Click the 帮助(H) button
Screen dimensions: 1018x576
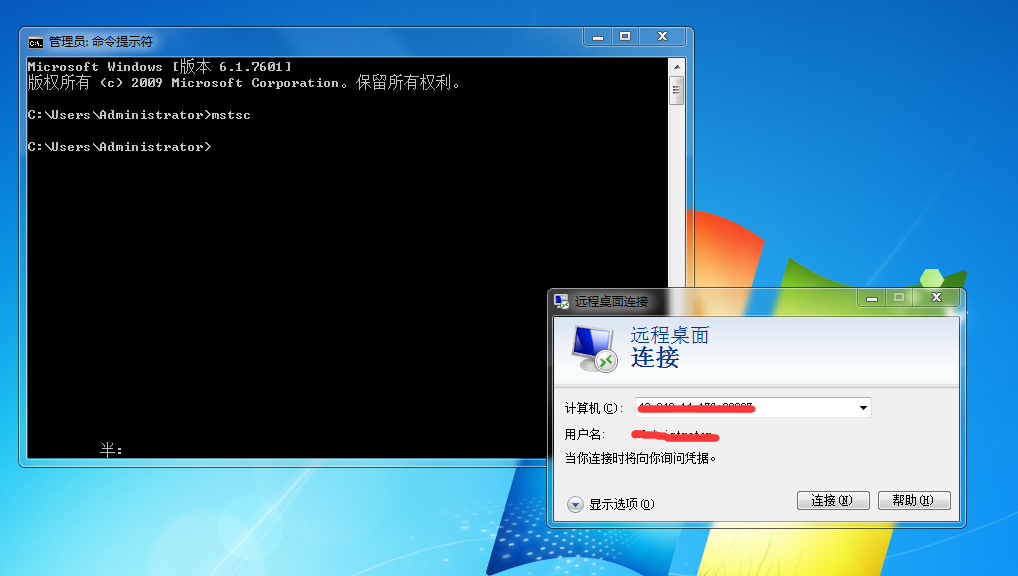(914, 501)
